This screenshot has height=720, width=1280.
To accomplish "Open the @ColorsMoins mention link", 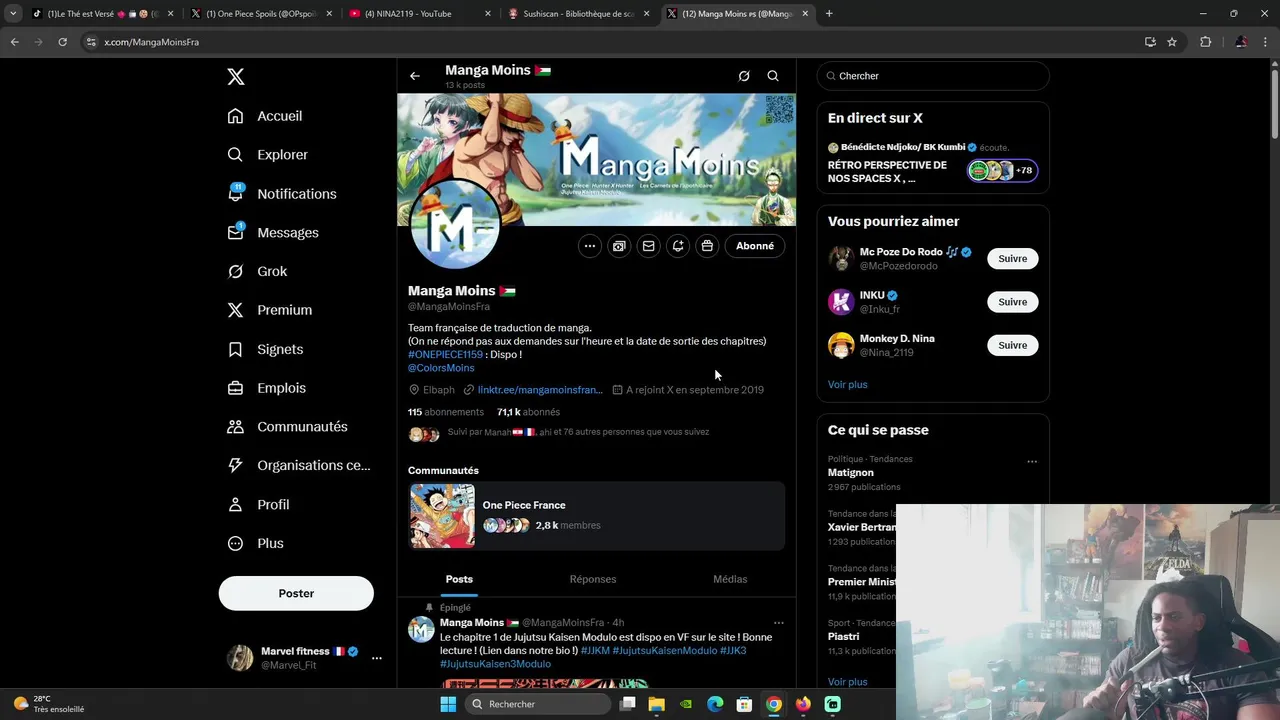I will coord(441,368).
